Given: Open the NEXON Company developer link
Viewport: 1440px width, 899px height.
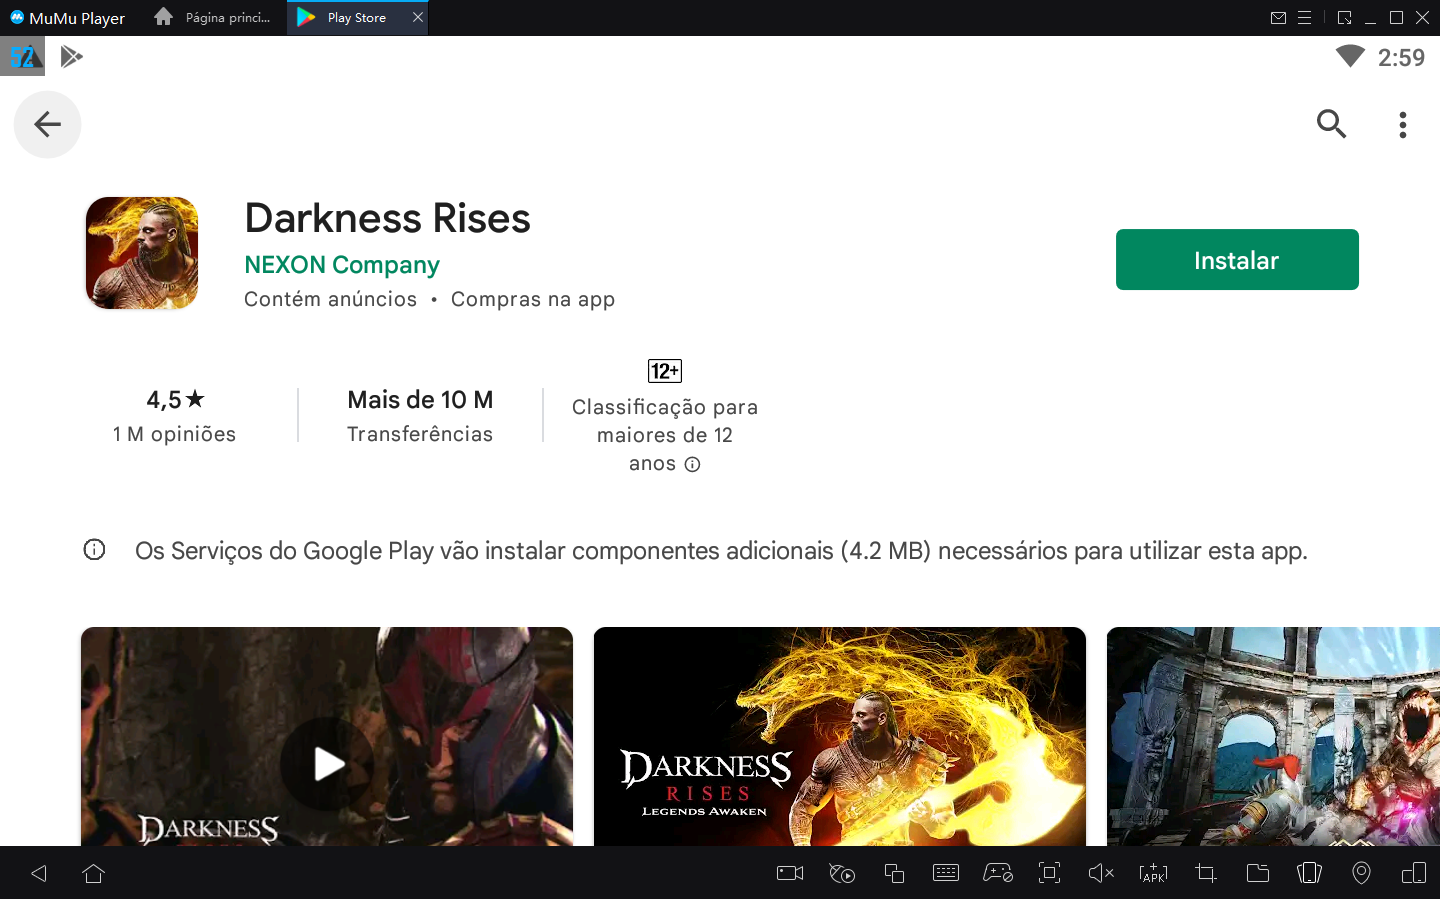Looking at the screenshot, I should pos(342,264).
